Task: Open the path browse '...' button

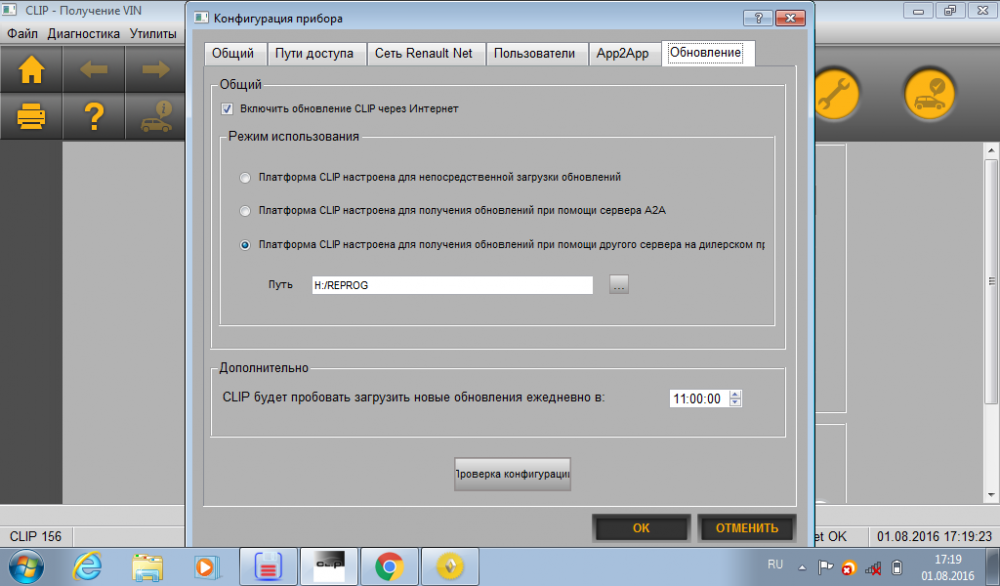Action: pos(619,284)
